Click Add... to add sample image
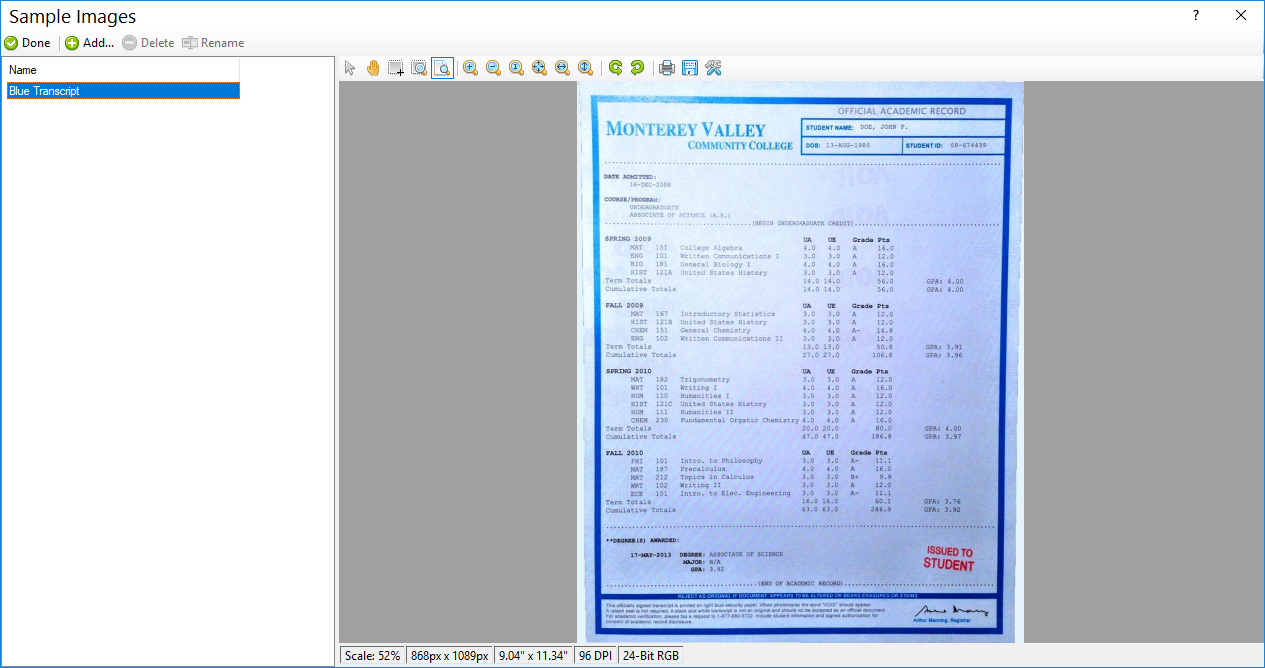 click(90, 43)
